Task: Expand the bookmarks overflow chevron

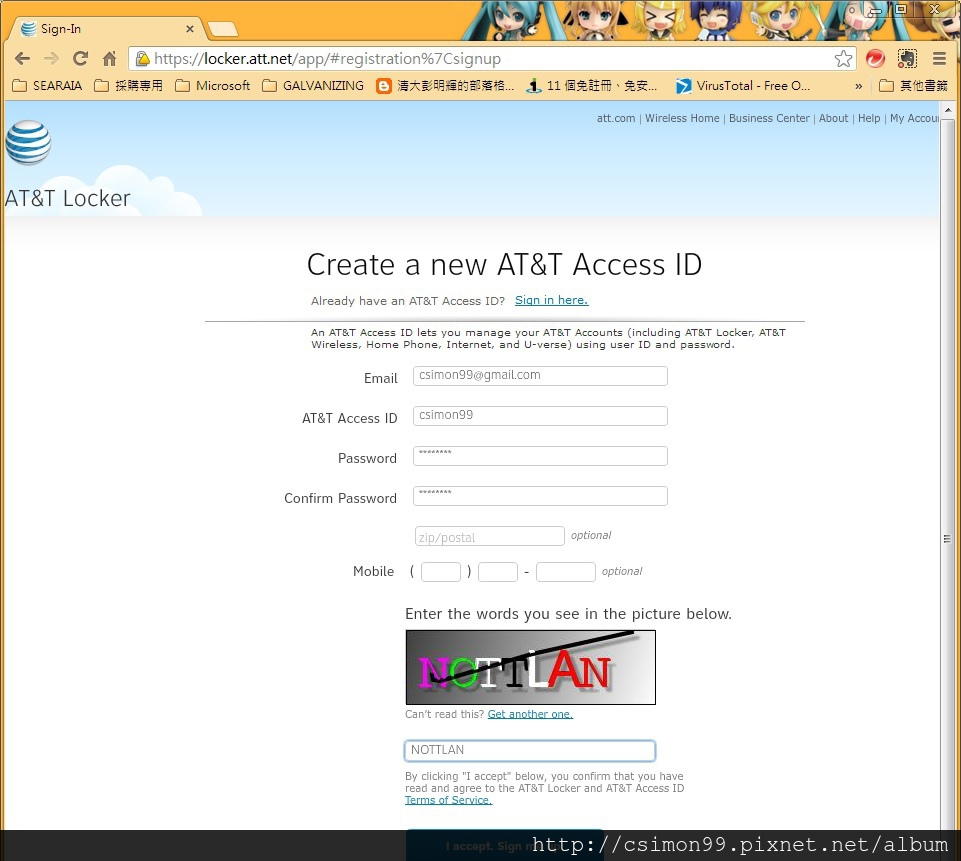Action: coord(859,86)
